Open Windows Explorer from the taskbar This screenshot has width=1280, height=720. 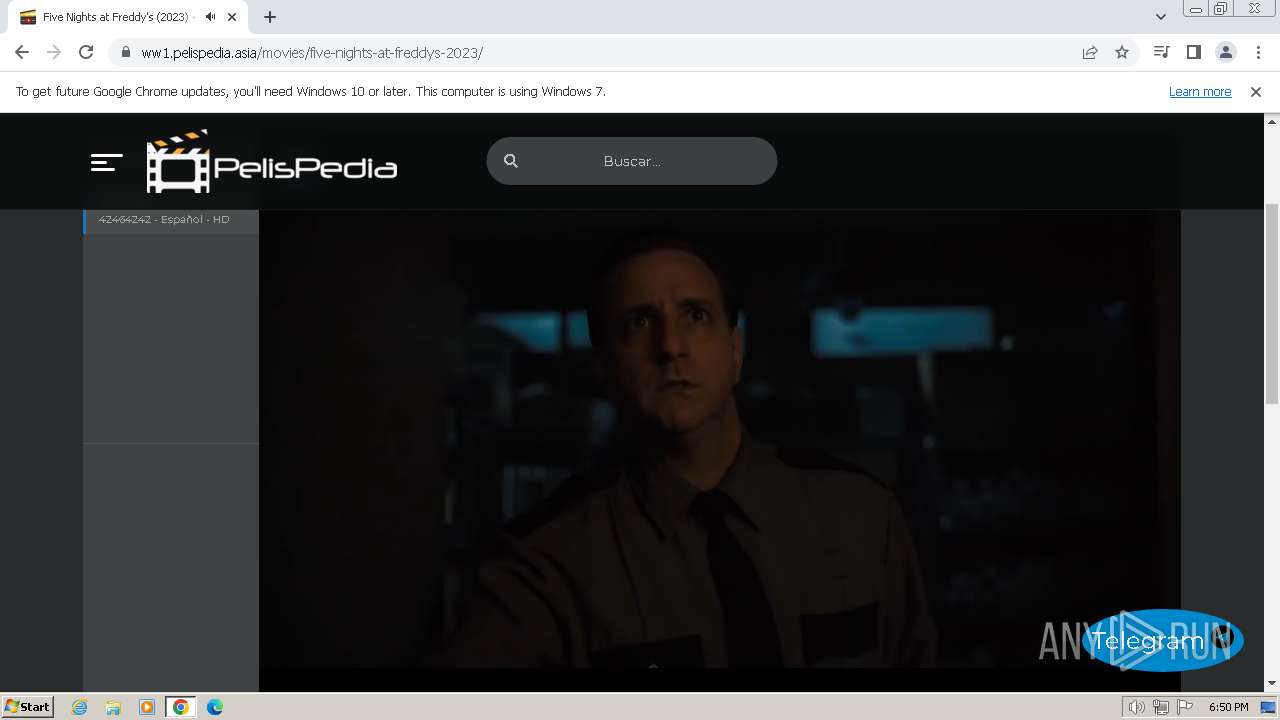113,707
